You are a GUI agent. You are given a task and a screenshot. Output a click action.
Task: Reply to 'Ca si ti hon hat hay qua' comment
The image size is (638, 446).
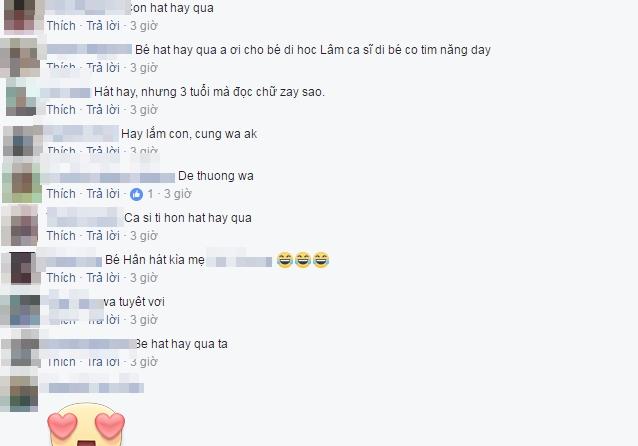click(103, 236)
